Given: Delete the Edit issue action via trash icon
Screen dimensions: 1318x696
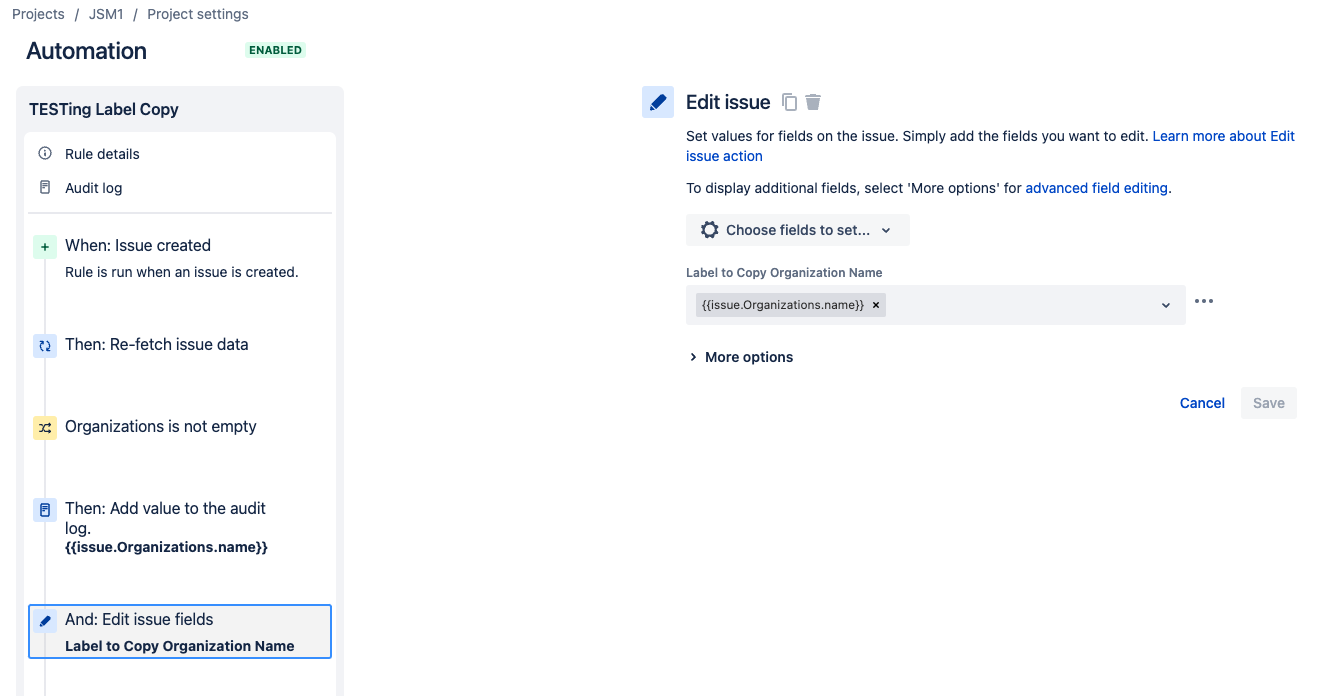Looking at the screenshot, I should click(812, 101).
